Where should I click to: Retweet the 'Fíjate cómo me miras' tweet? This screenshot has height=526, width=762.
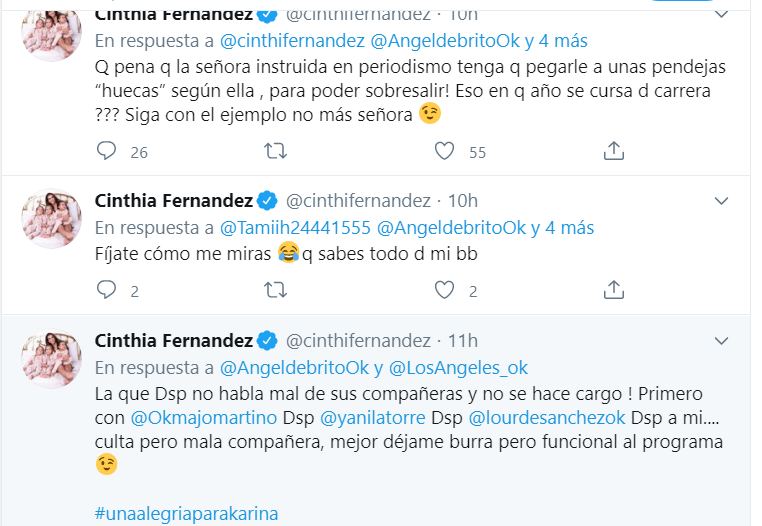click(x=276, y=290)
